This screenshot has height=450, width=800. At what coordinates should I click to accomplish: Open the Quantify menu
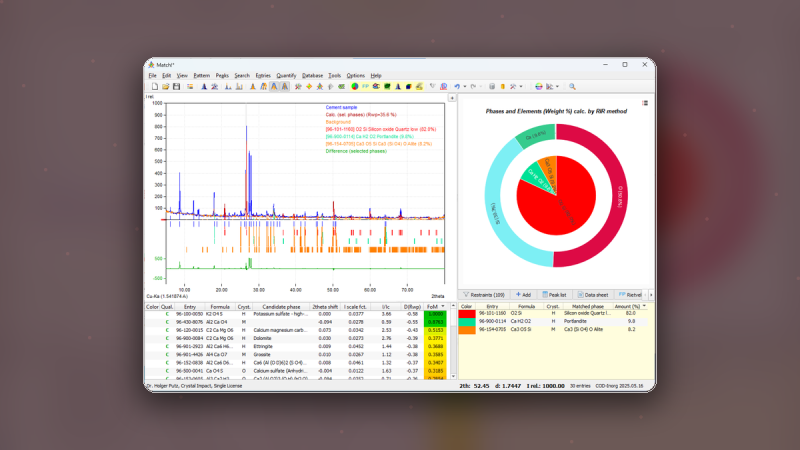(286, 76)
